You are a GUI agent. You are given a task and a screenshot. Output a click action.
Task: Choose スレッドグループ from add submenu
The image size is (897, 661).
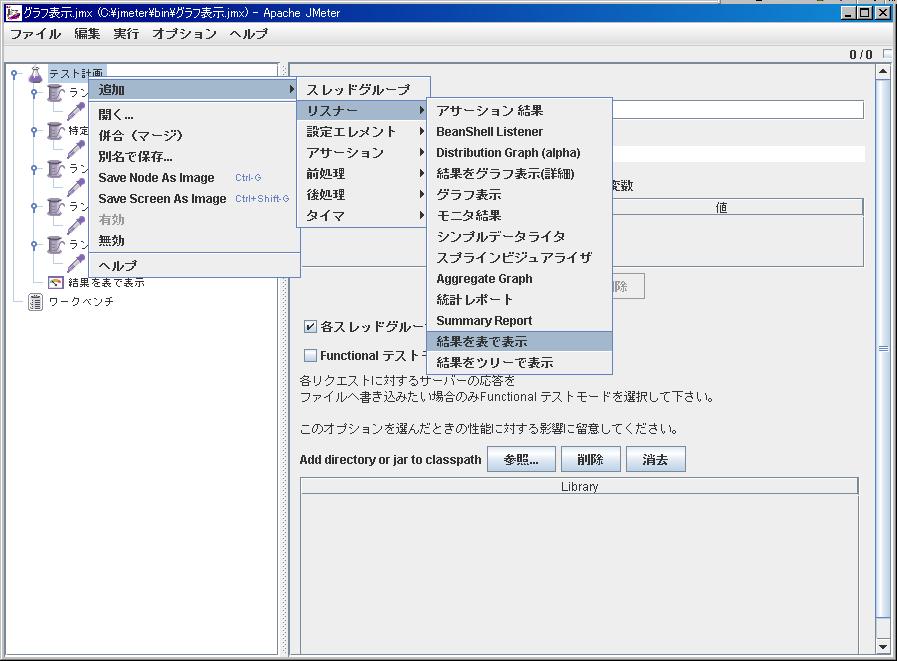tap(363, 90)
